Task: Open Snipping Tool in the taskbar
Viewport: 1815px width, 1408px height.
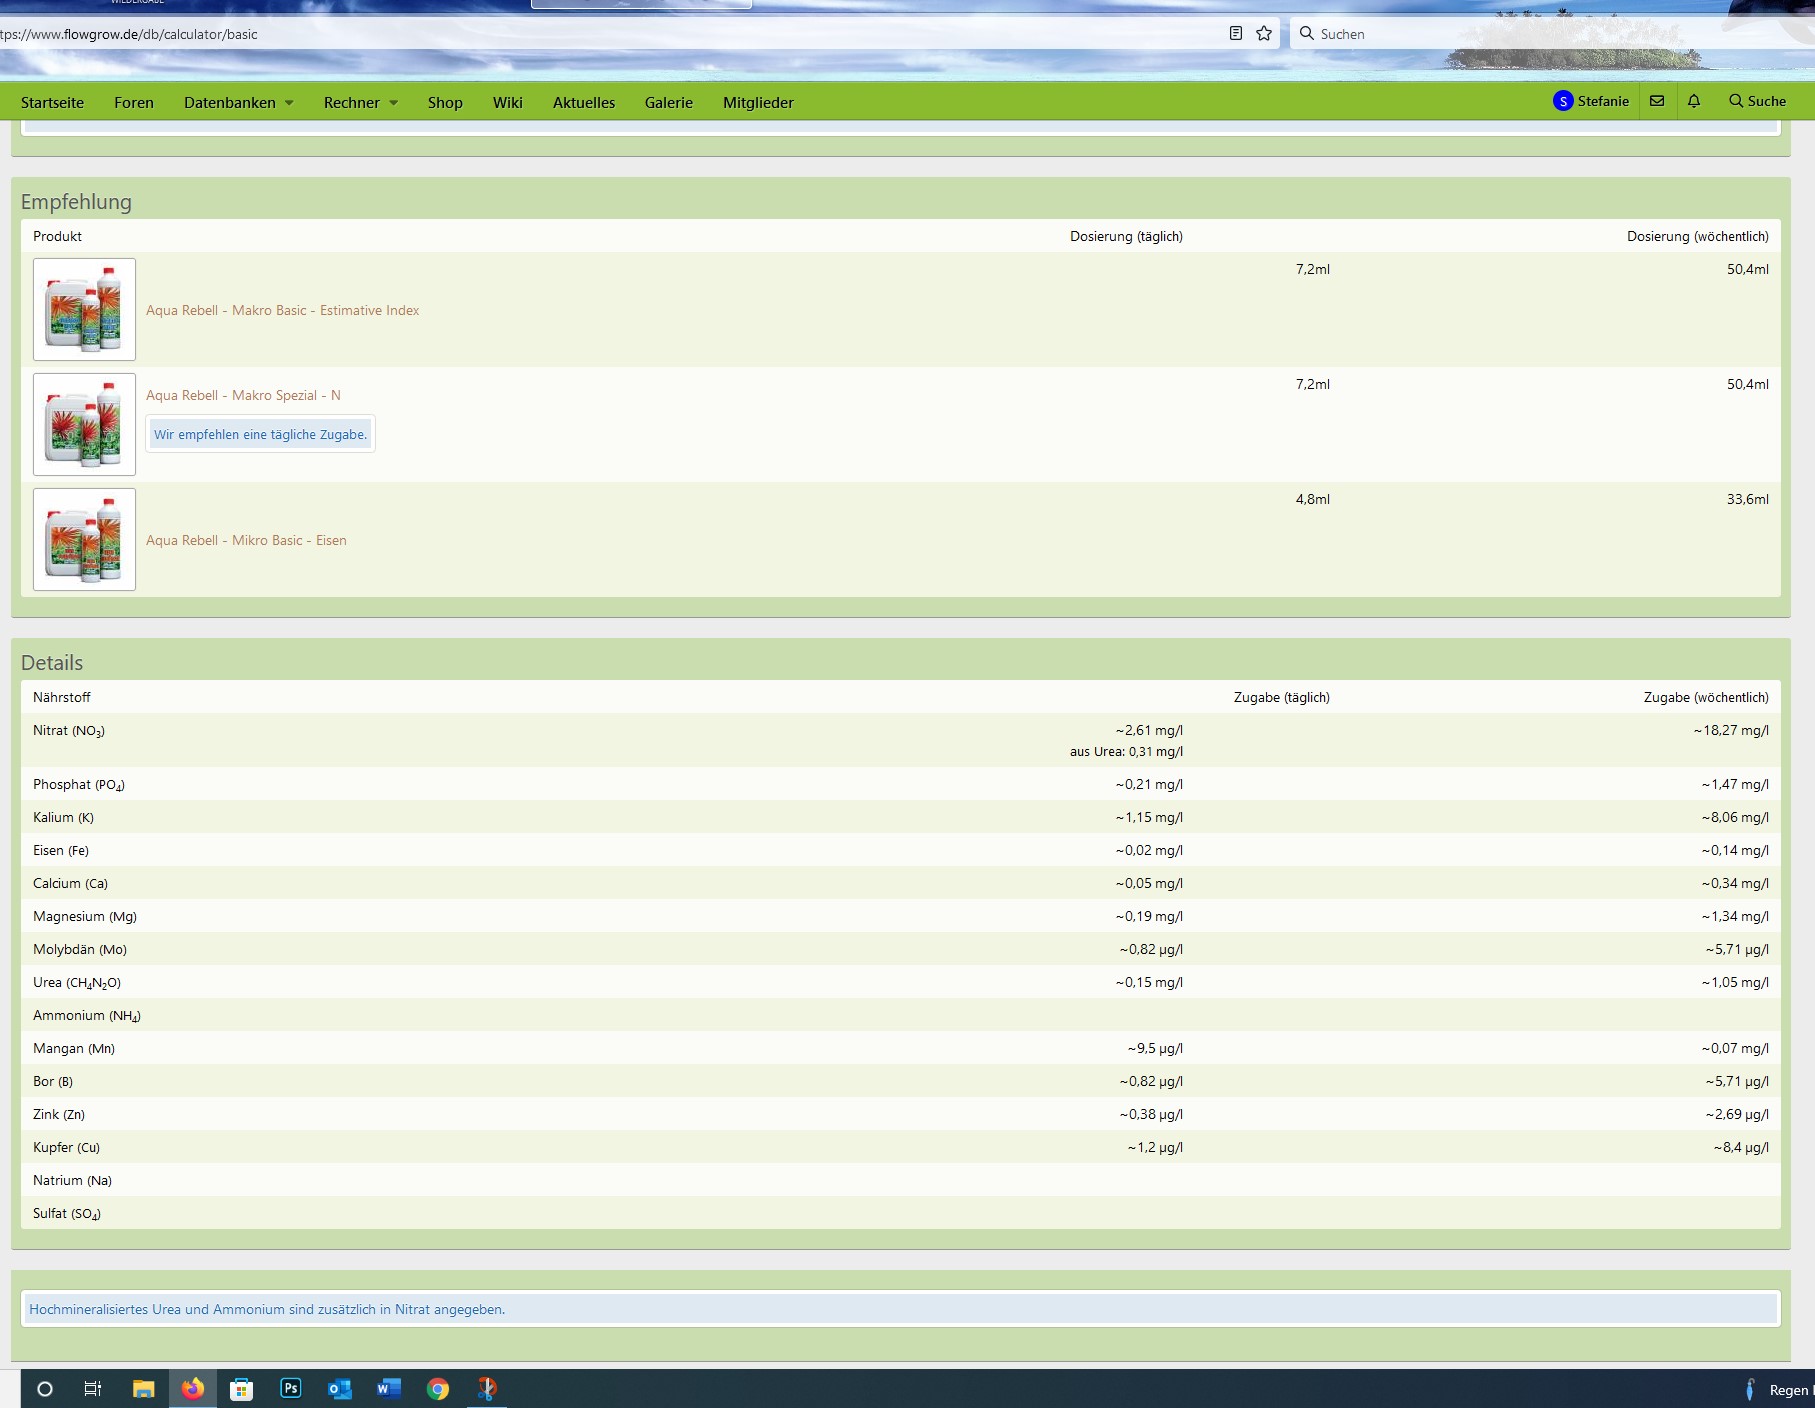Action: click(x=487, y=1388)
